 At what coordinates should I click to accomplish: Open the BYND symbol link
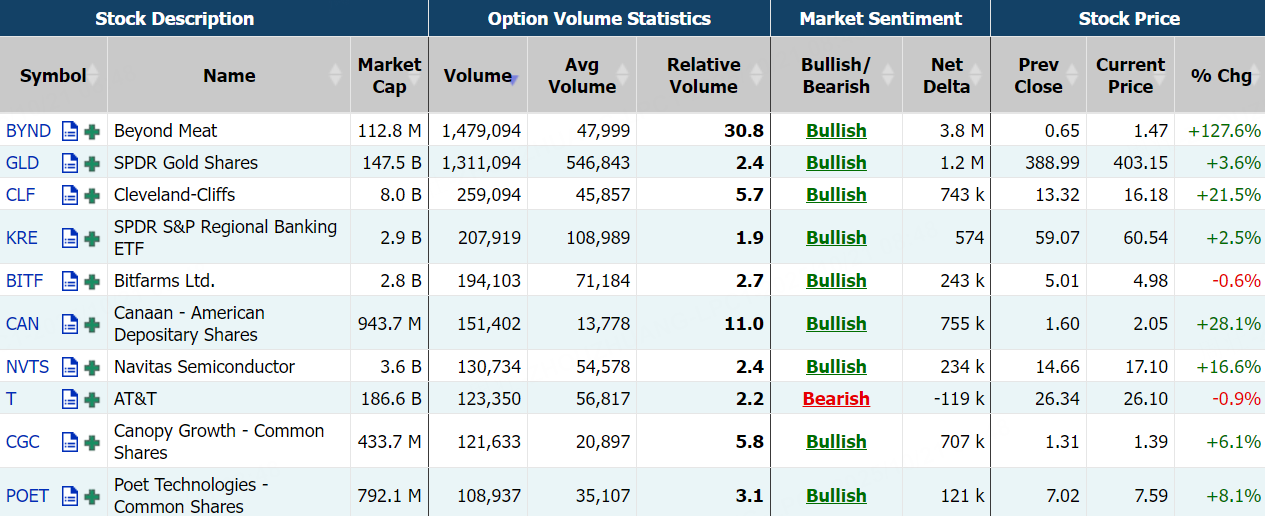28,131
